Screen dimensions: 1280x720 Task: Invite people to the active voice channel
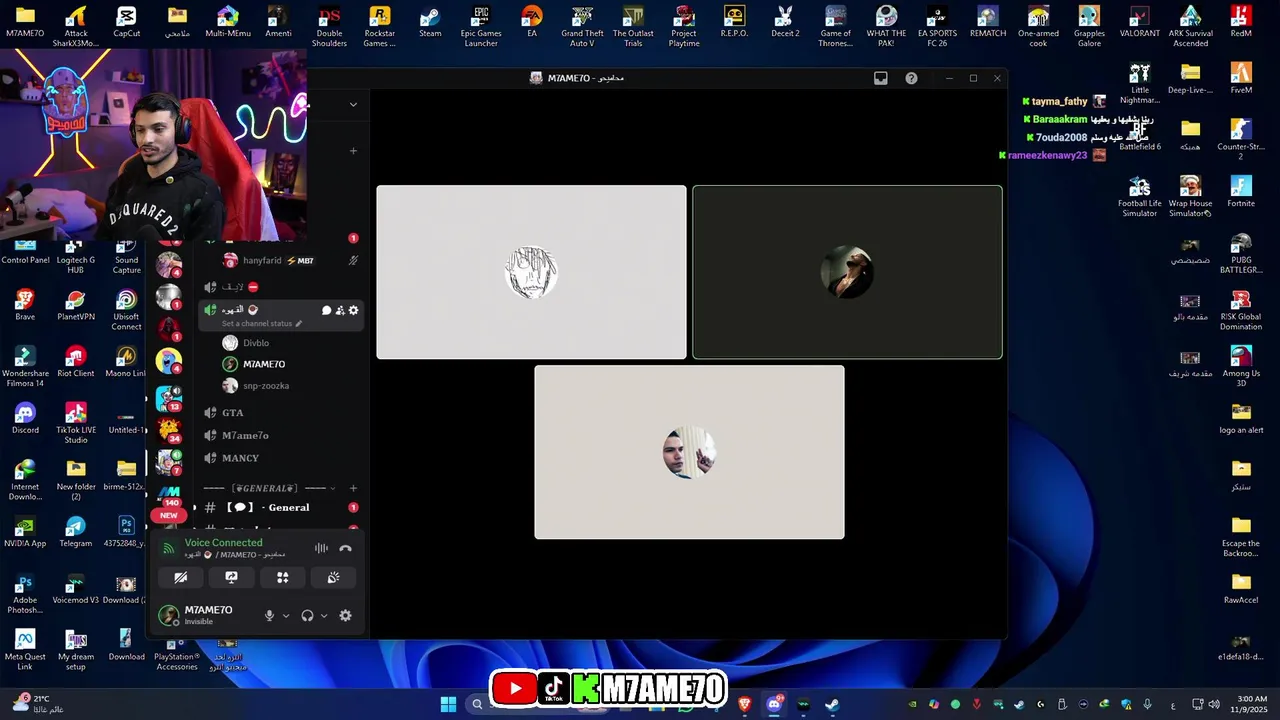340,311
